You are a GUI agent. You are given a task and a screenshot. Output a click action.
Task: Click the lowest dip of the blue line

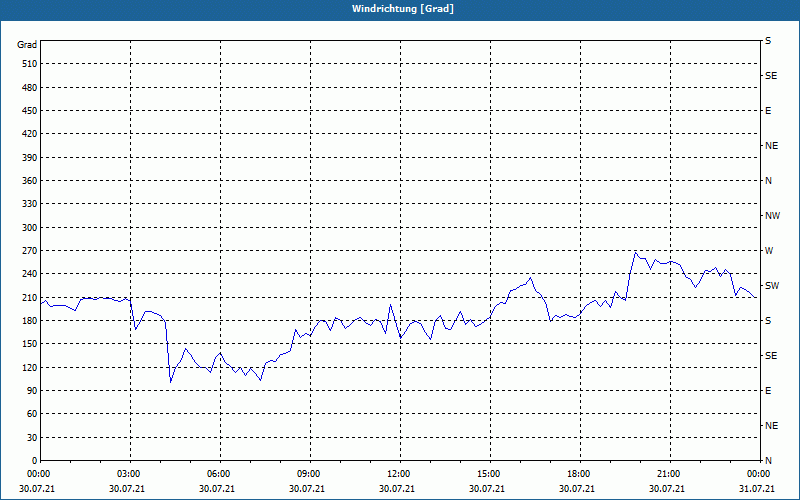tap(171, 382)
